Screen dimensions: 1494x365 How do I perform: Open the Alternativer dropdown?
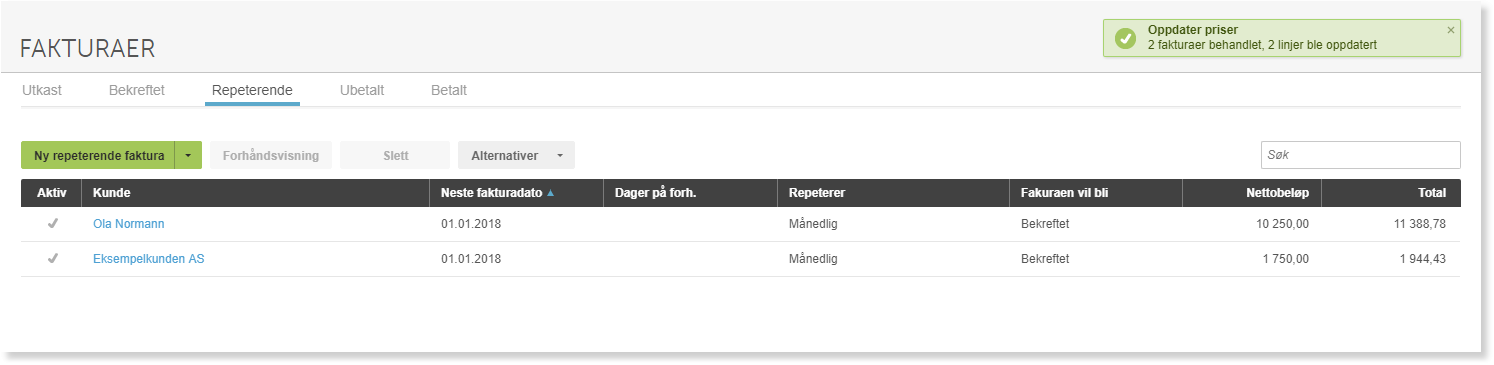[x=516, y=155]
